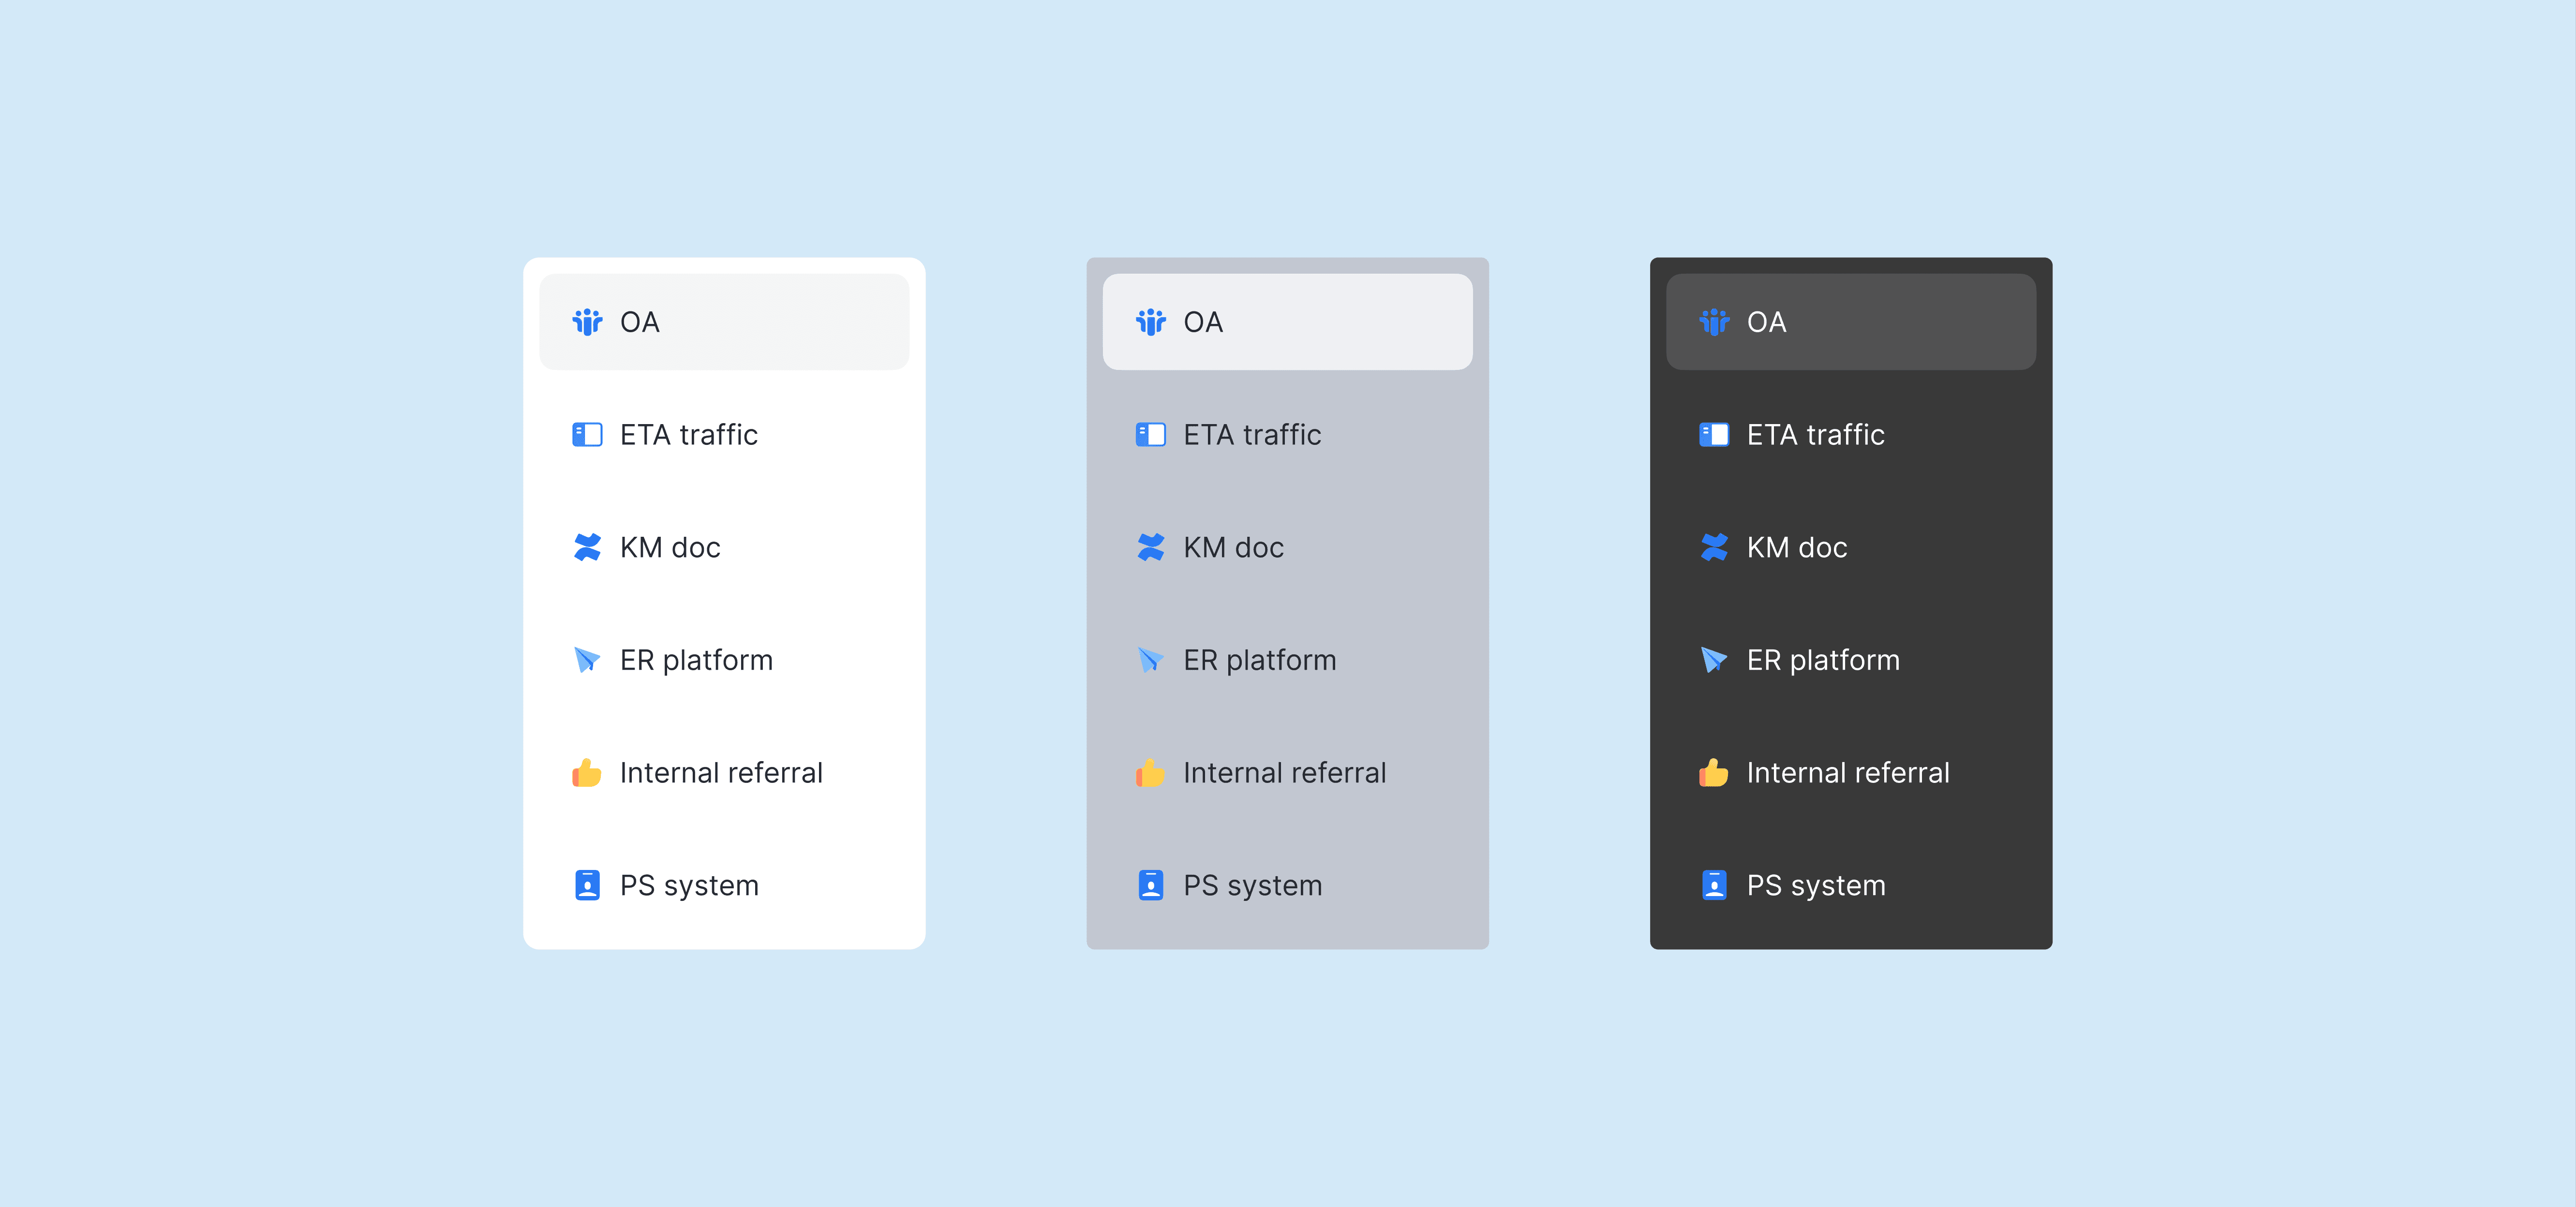Click ETA traffic panel icon in white menu
This screenshot has height=1207, width=2576.
tap(587, 435)
